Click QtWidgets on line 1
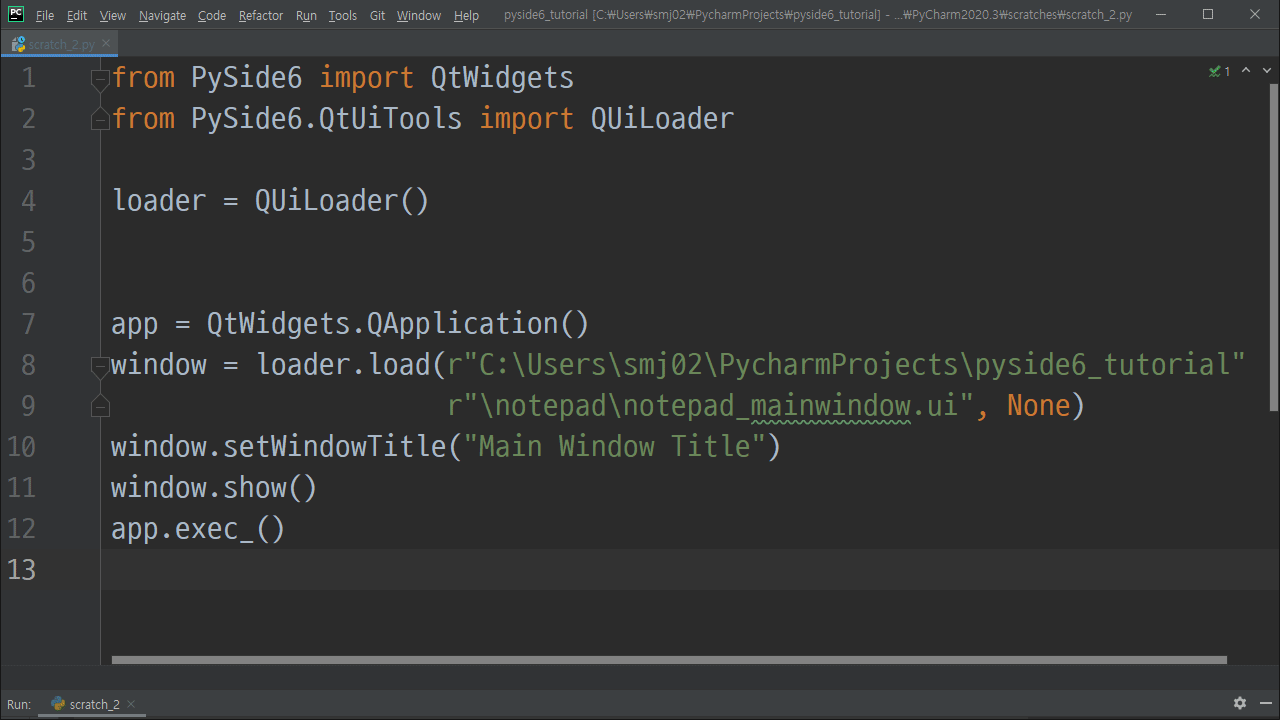This screenshot has height=720, width=1280. point(502,78)
